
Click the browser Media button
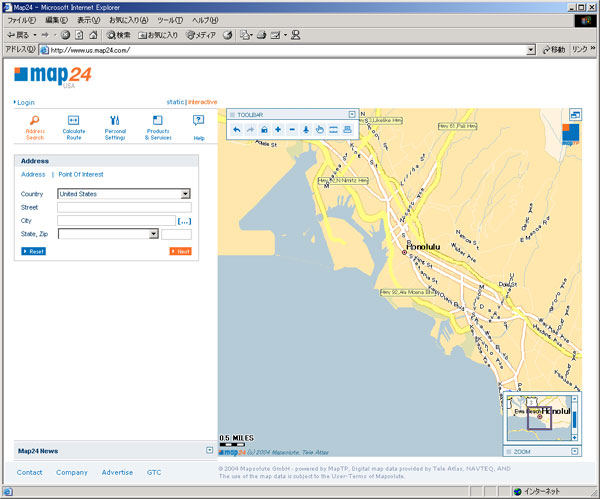(x=201, y=35)
